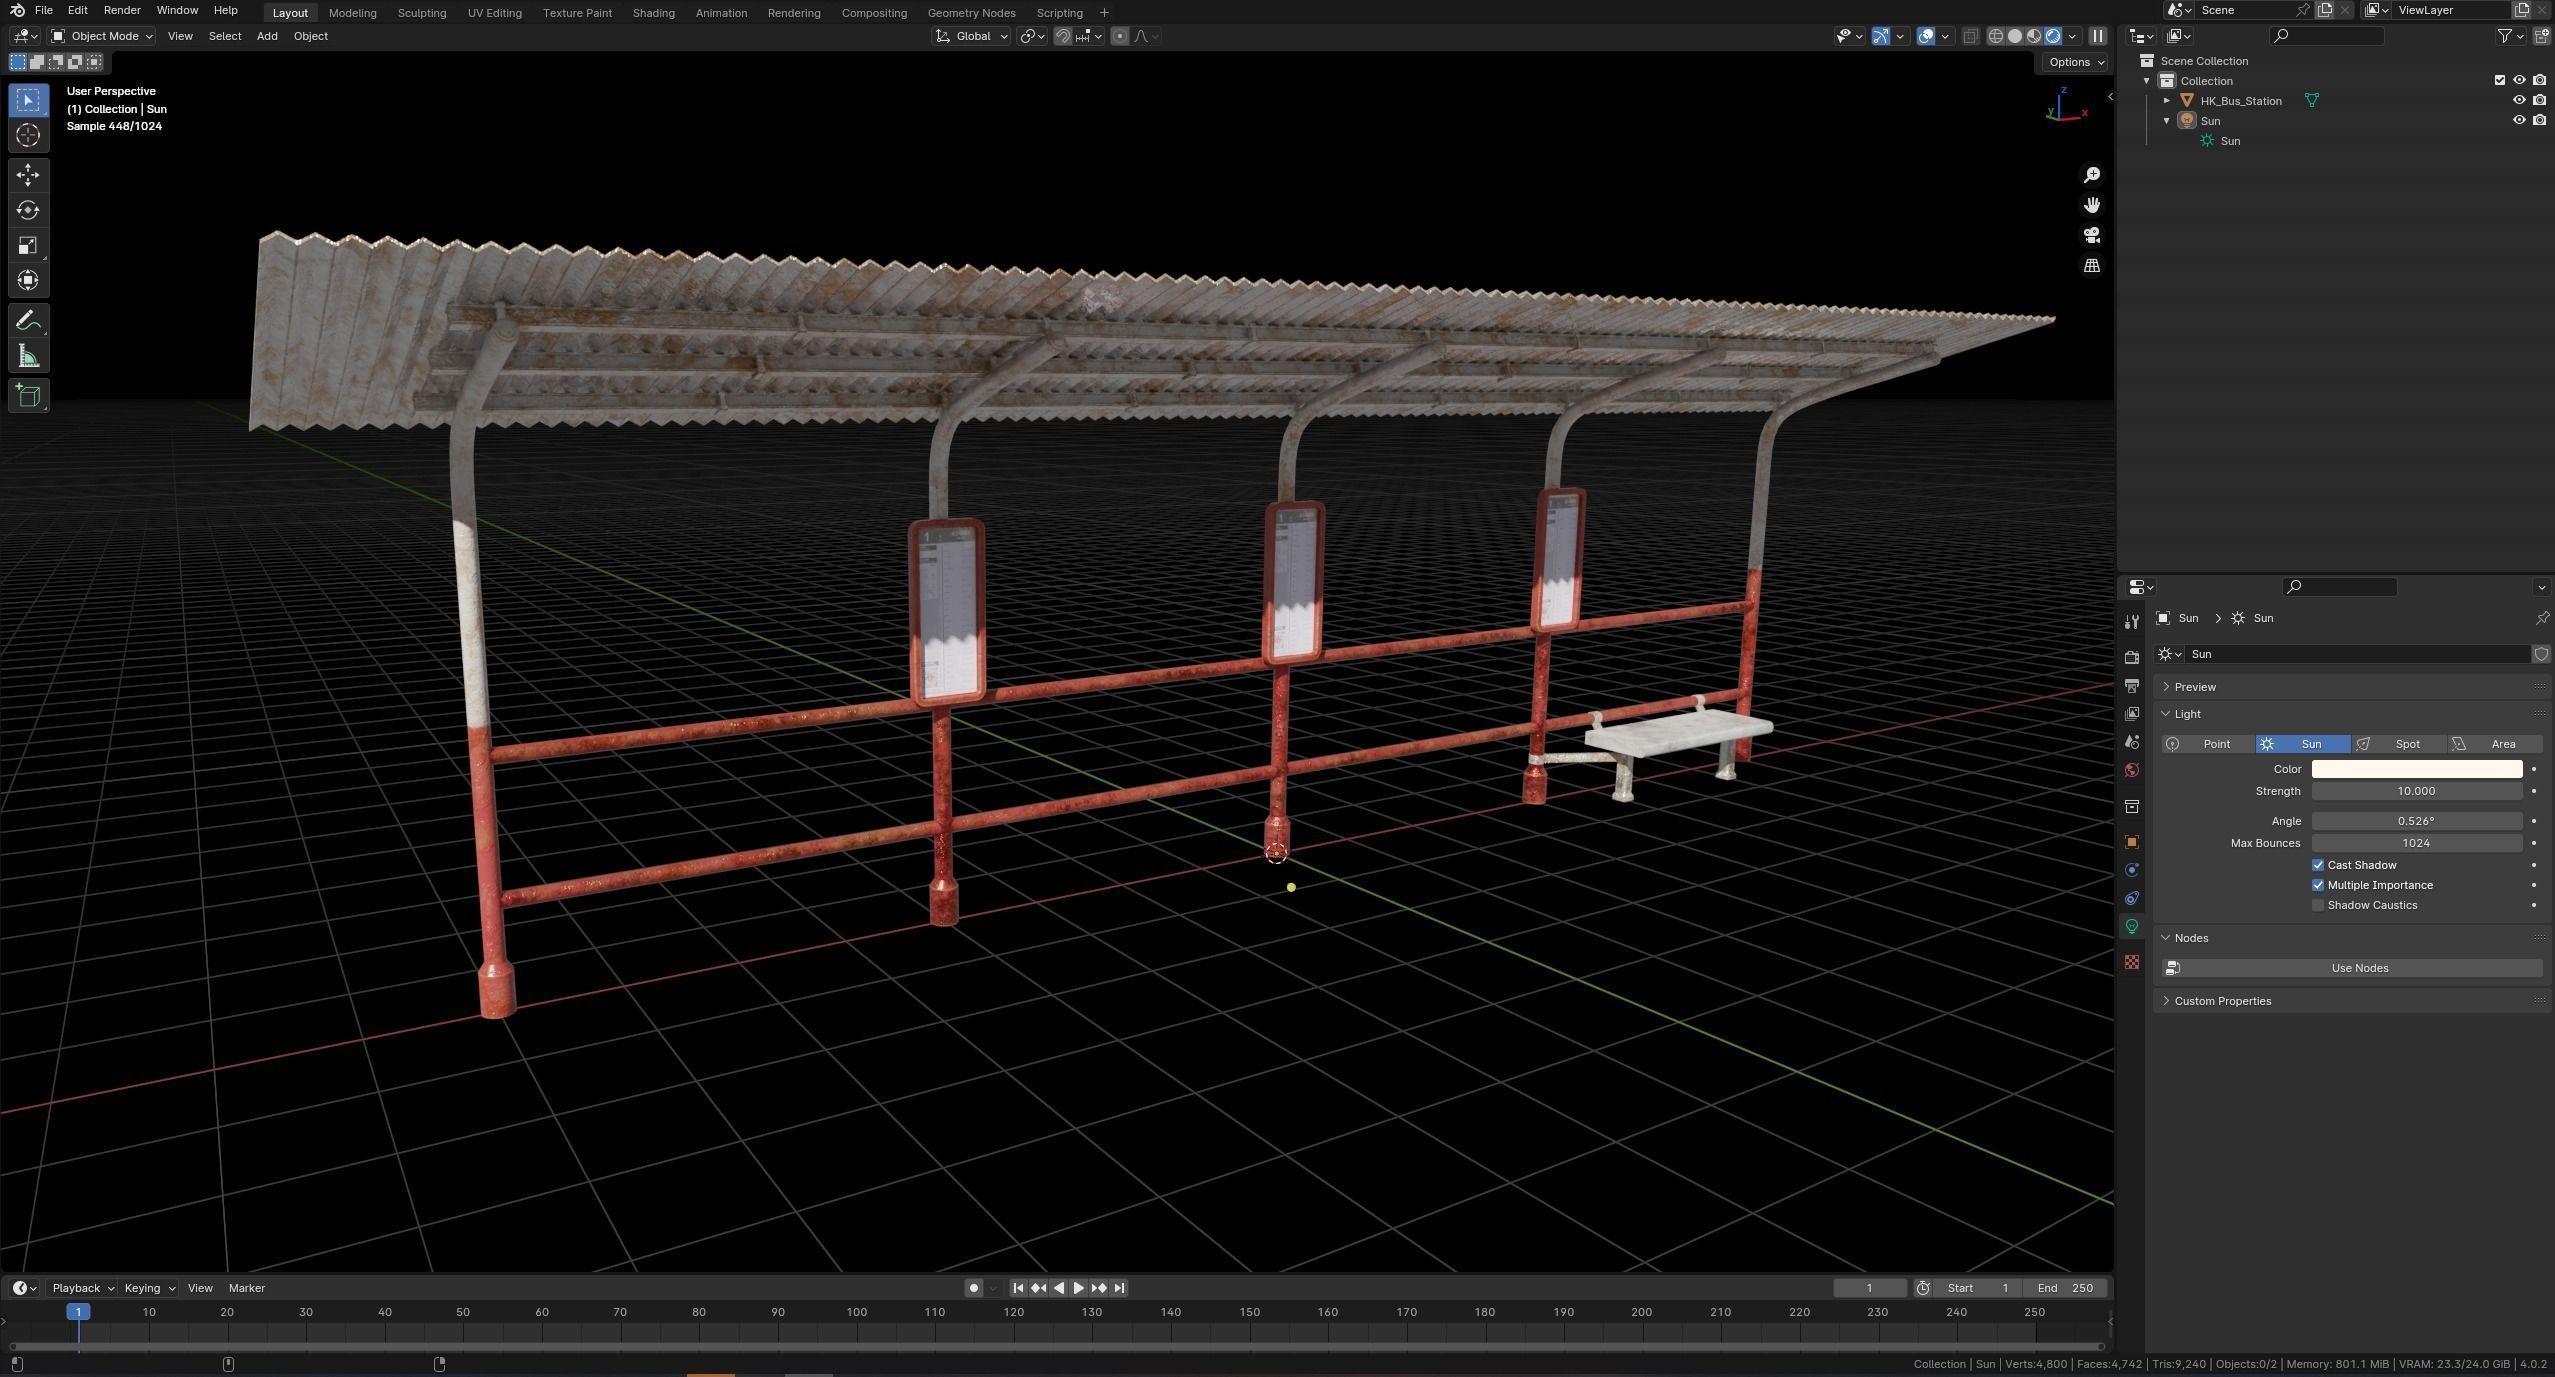Open the Physics properties tab
This screenshot has width=2555, height=1377.
[2132, 870]
